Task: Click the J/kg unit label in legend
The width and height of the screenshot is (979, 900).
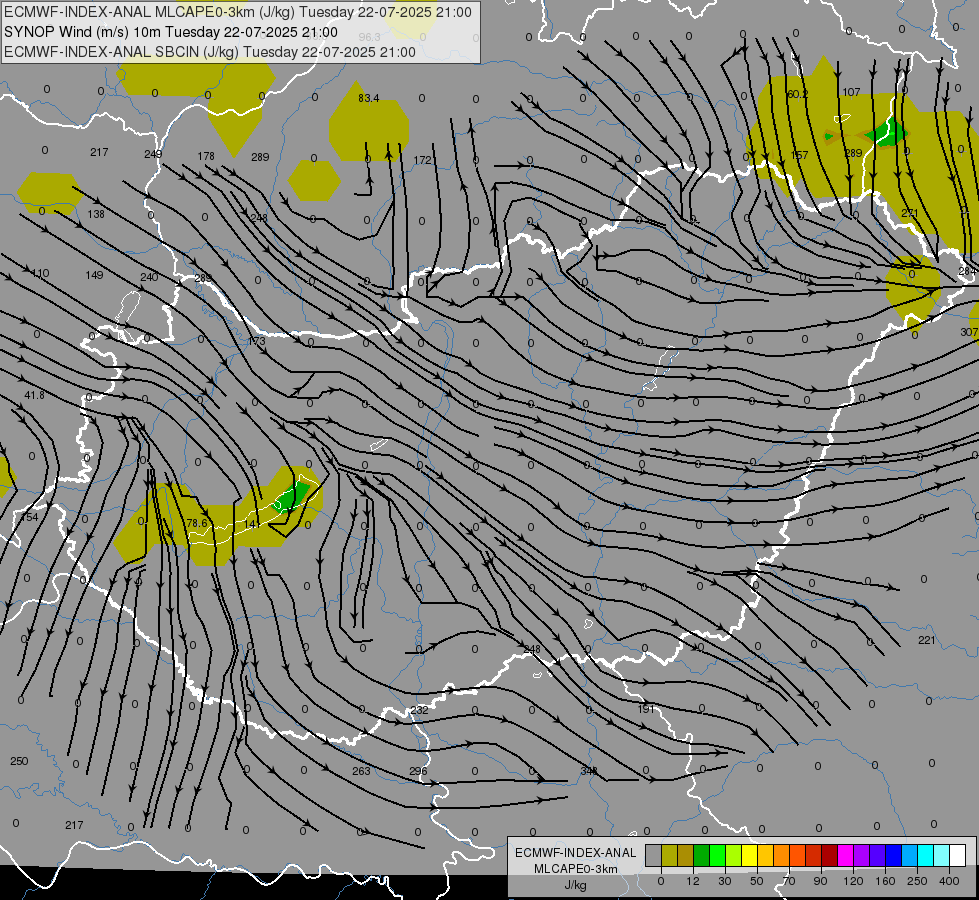Action: pyautogui.click(x=576, y=885)
